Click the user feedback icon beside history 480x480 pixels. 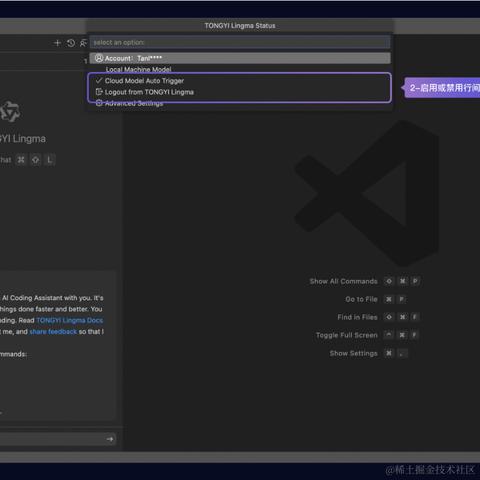pos(83,43)
